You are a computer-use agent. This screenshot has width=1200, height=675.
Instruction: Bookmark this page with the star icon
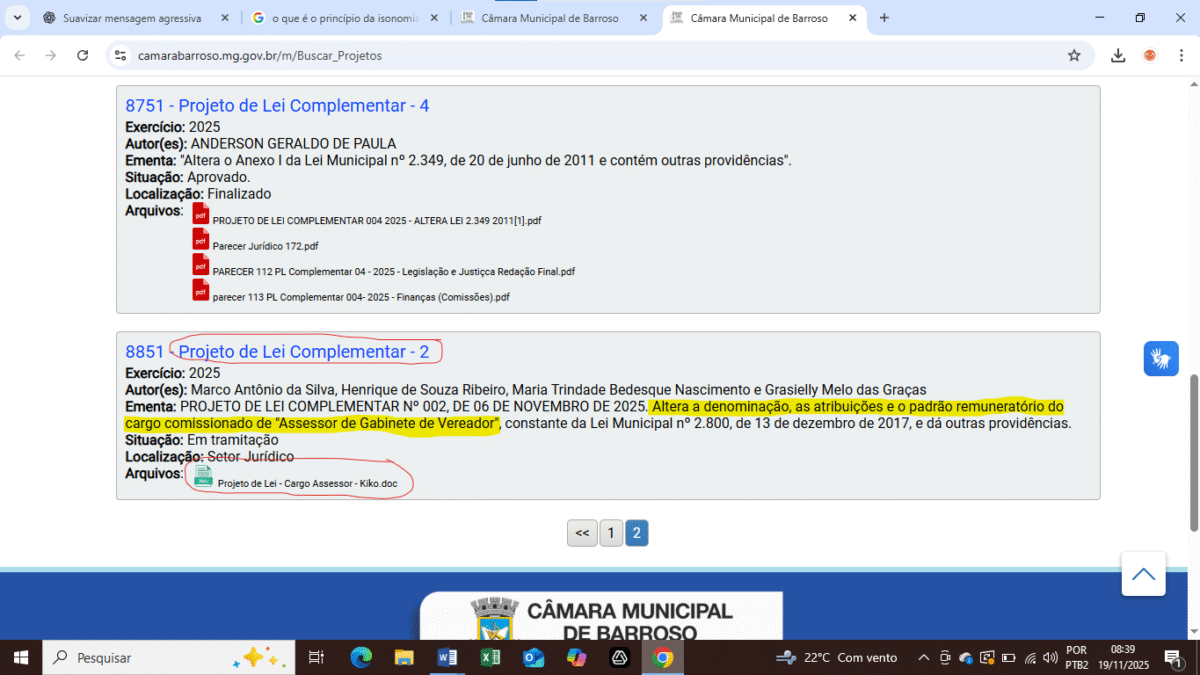(x=1074, y=56)
